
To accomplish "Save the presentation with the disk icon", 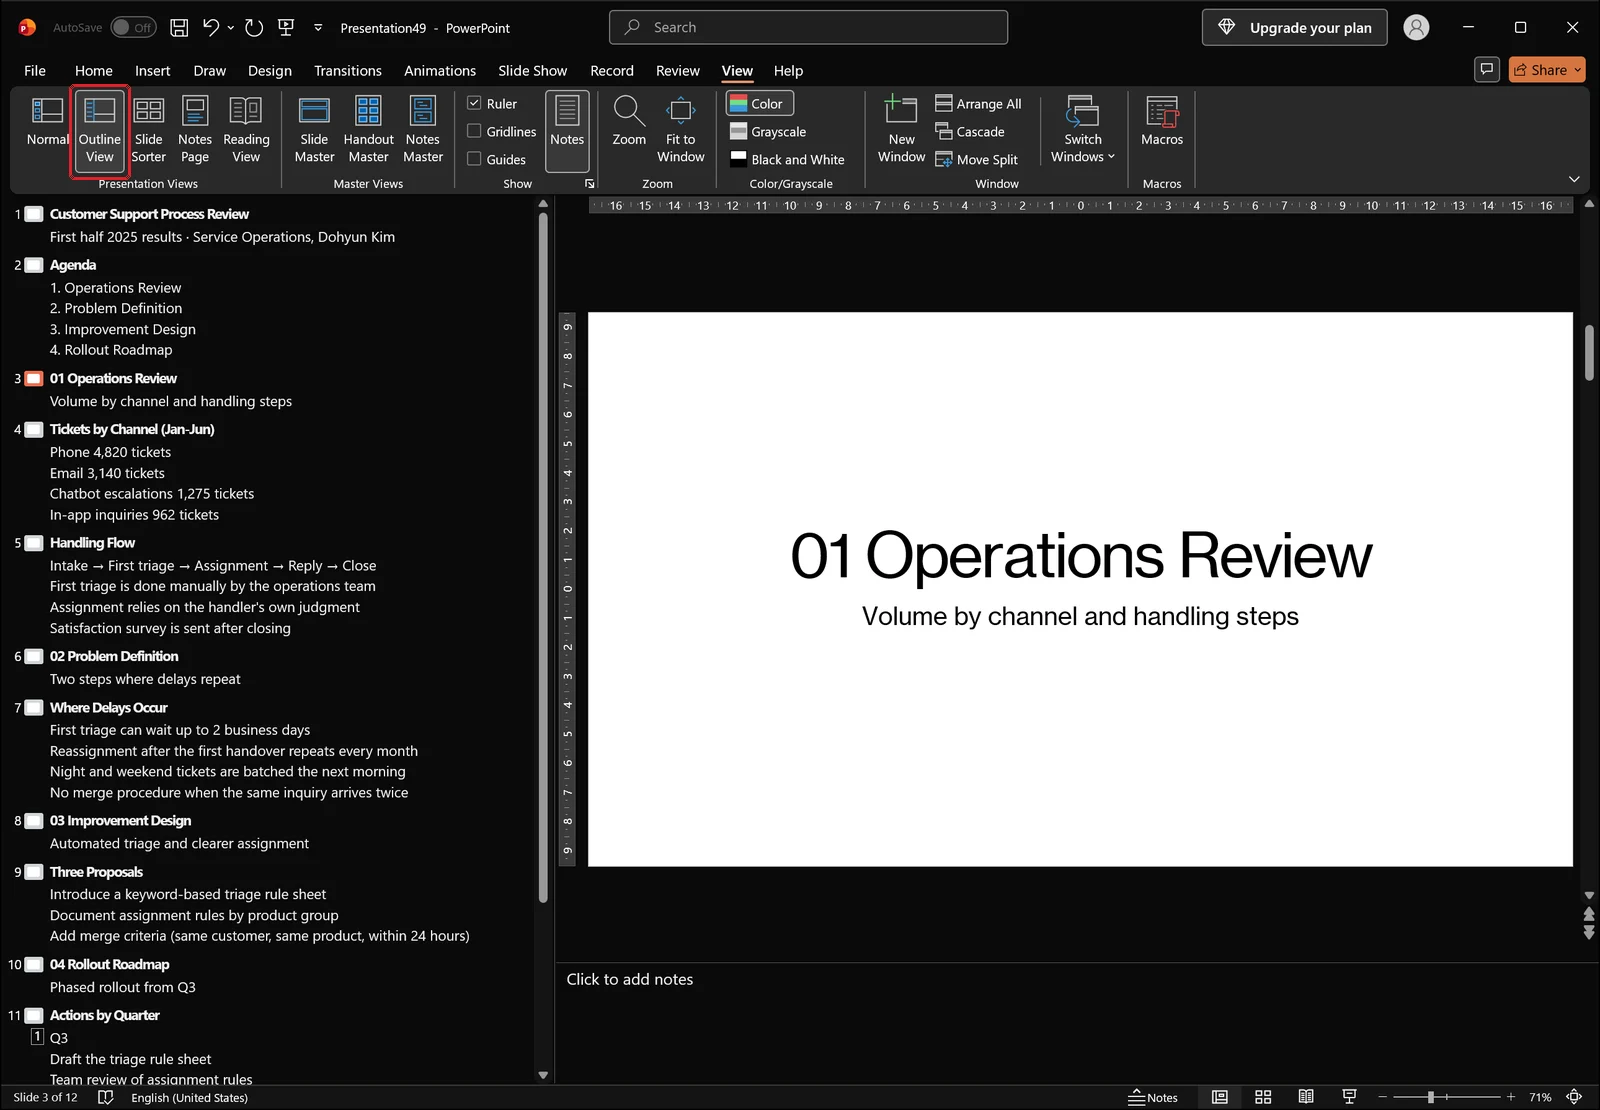I will point(179,28).
